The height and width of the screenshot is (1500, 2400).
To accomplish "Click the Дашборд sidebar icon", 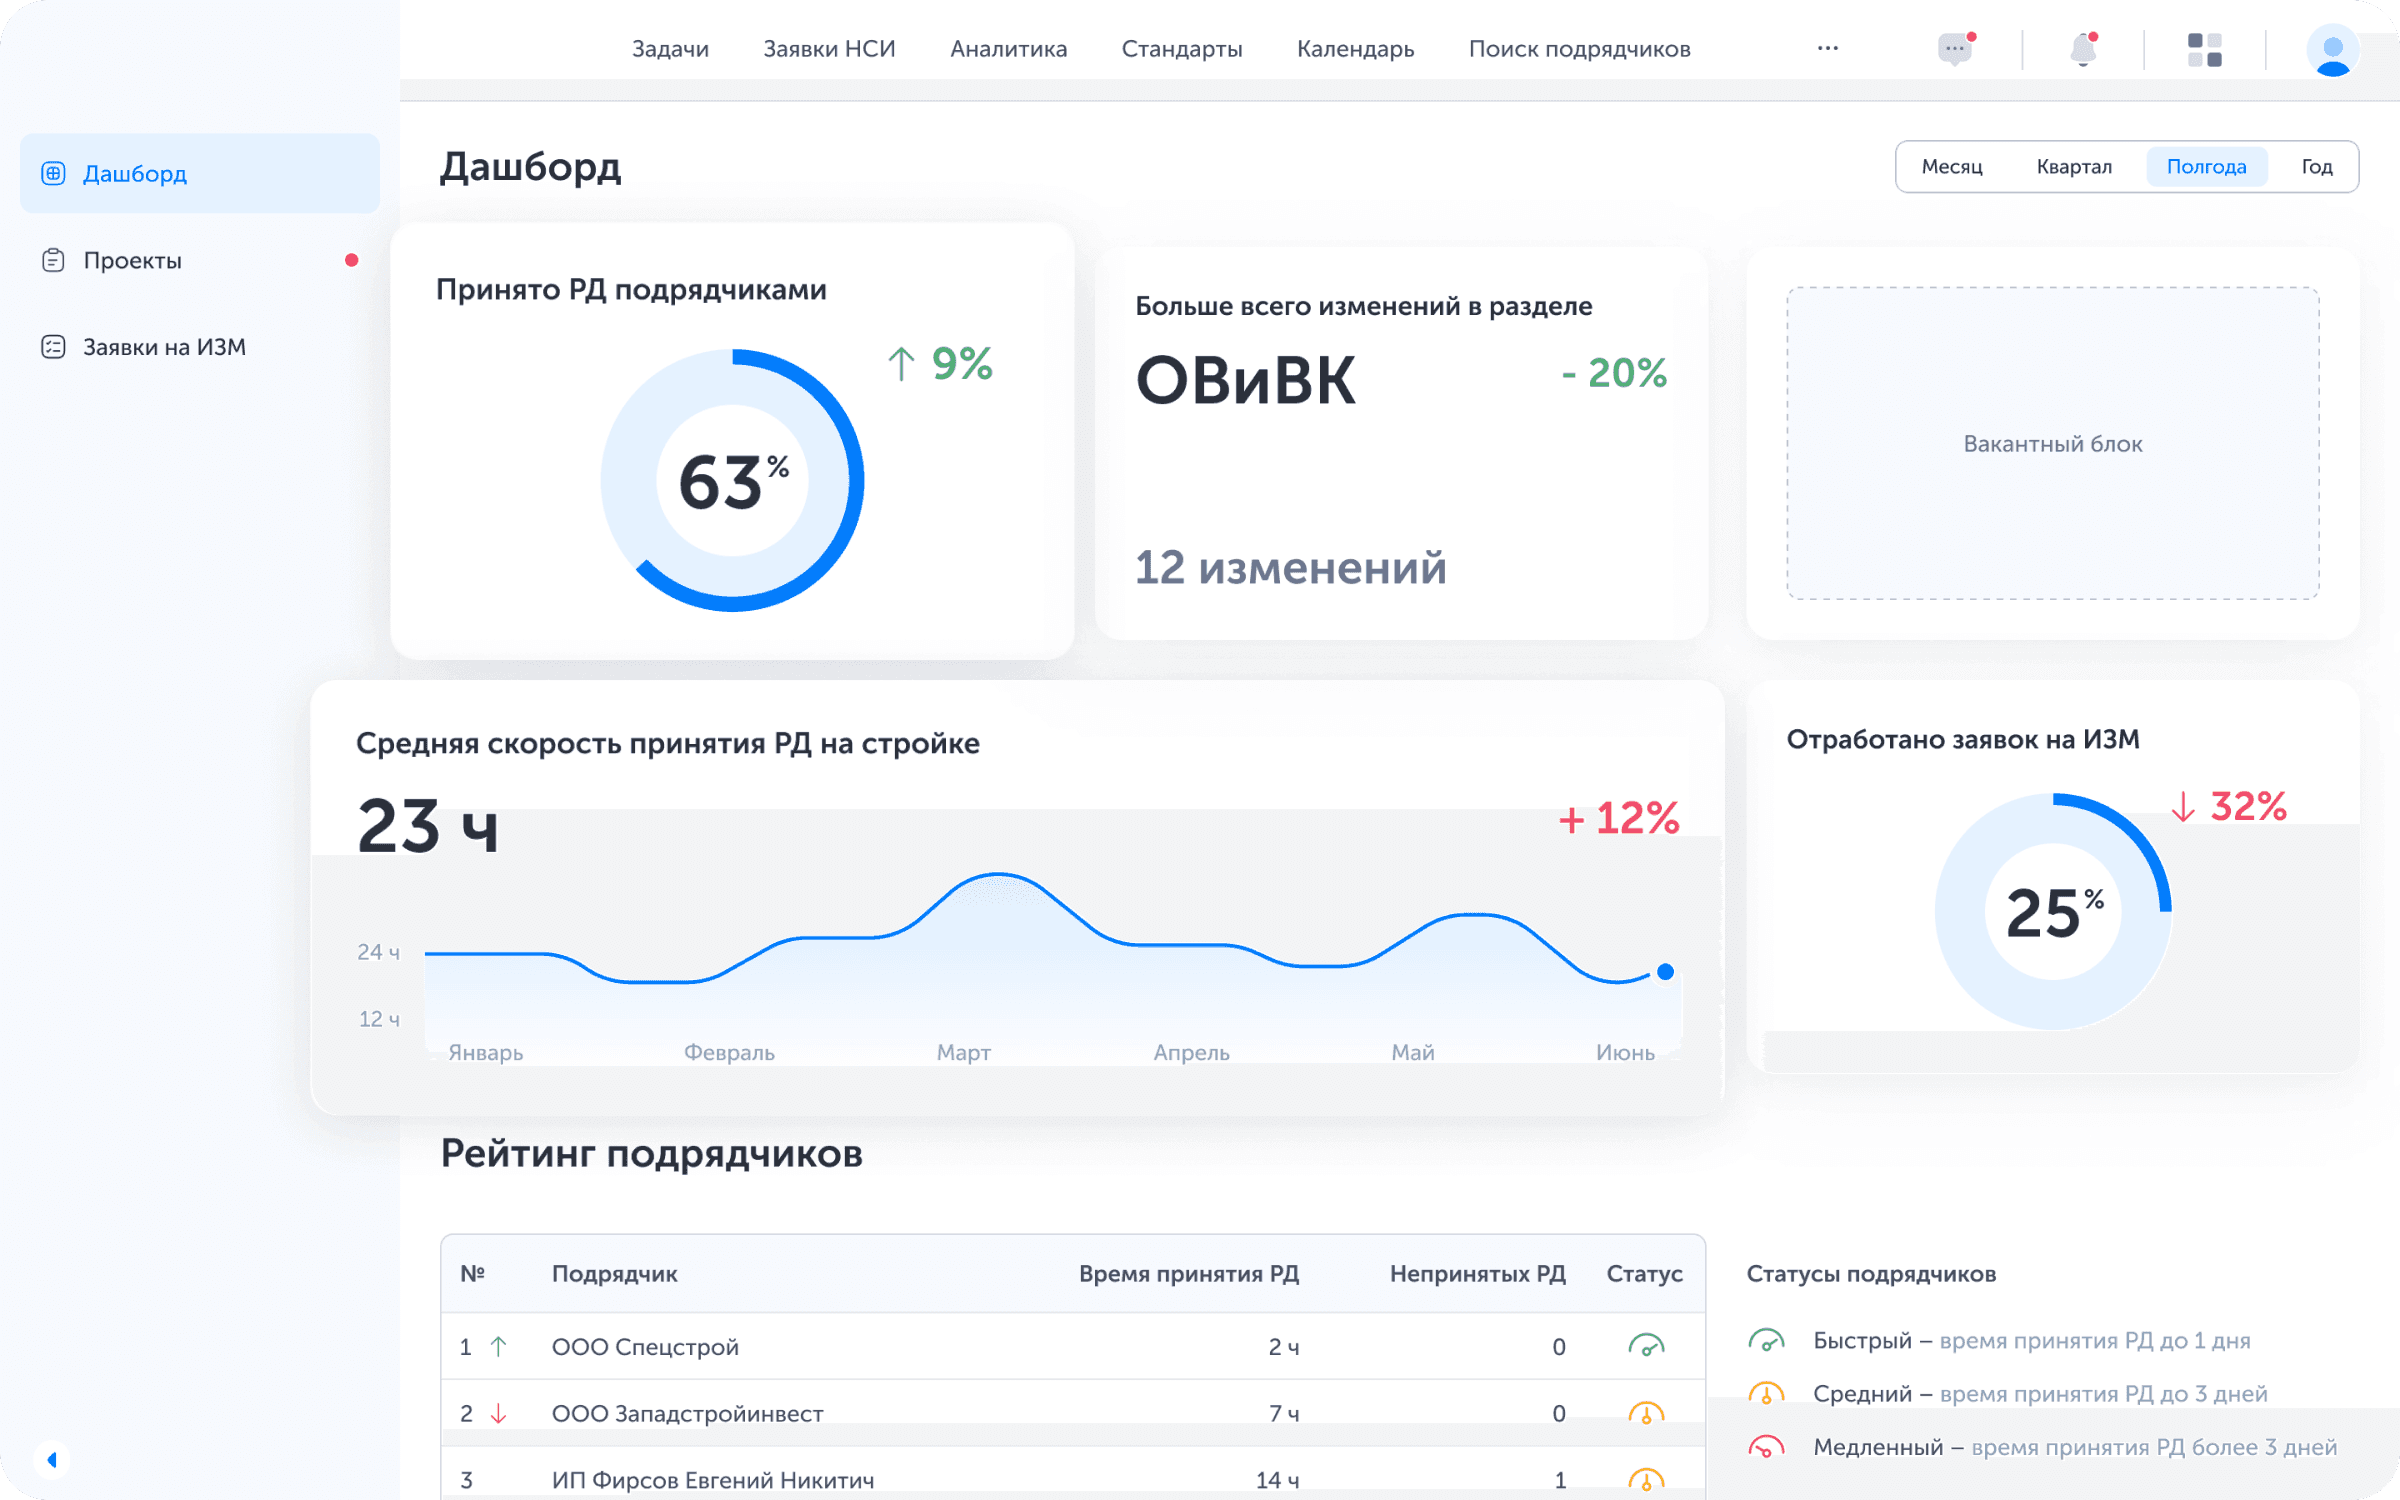I will pyautogui.click(x=53, y=173).
